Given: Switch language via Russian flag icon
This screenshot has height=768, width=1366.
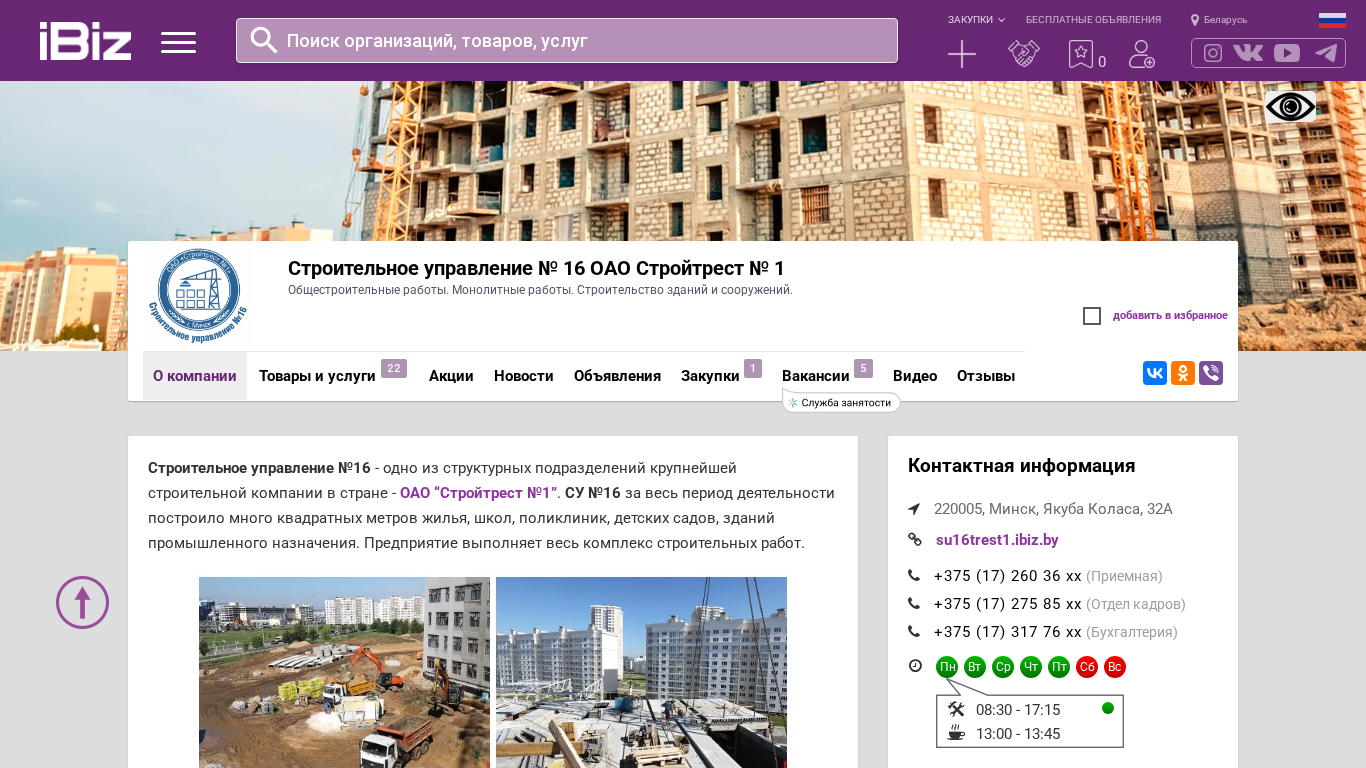Looking at the screenshot, I should point(1332,20).
